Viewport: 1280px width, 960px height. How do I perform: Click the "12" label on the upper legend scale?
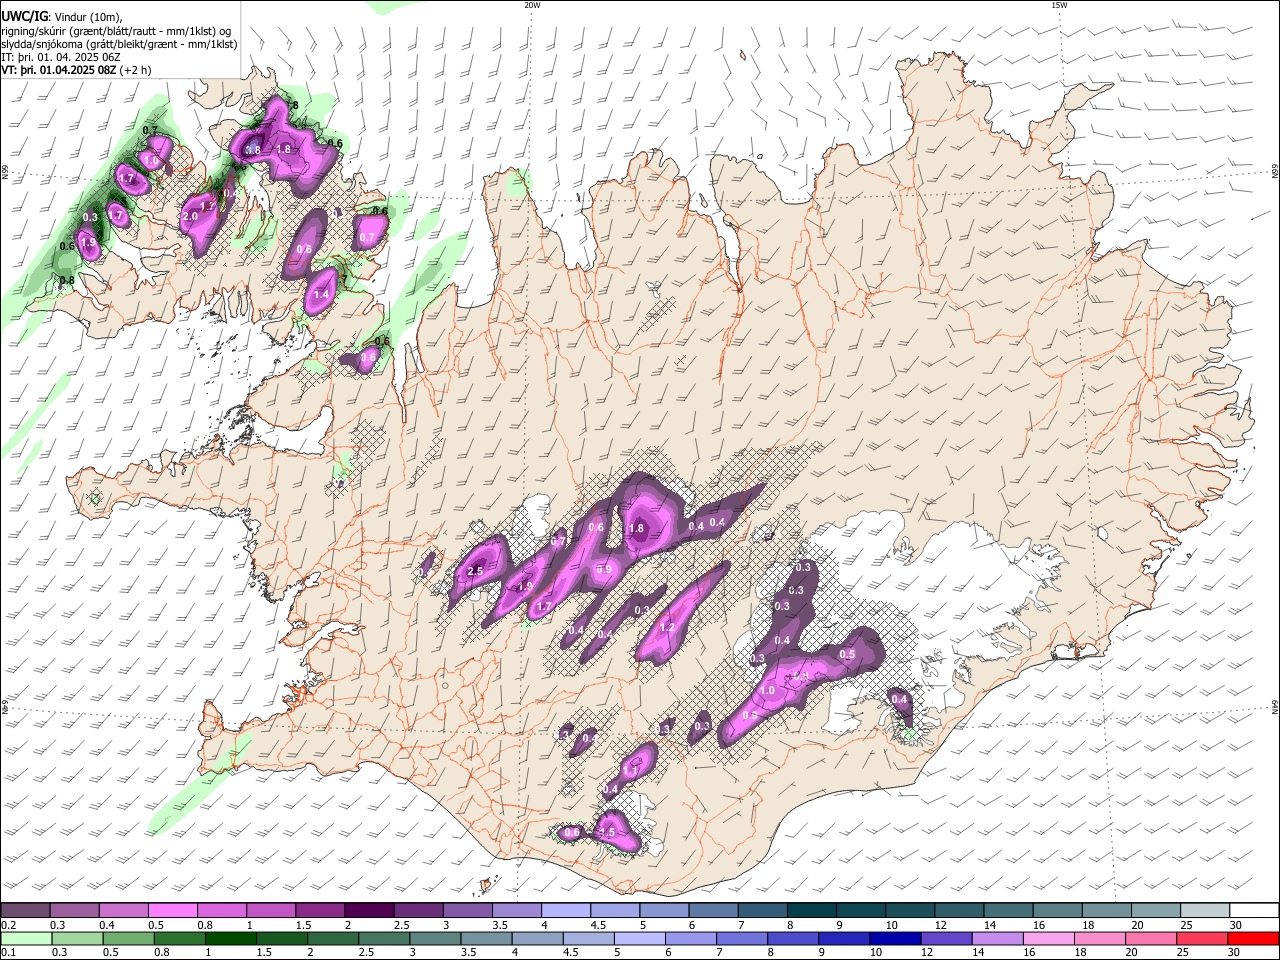pos(941,925)
